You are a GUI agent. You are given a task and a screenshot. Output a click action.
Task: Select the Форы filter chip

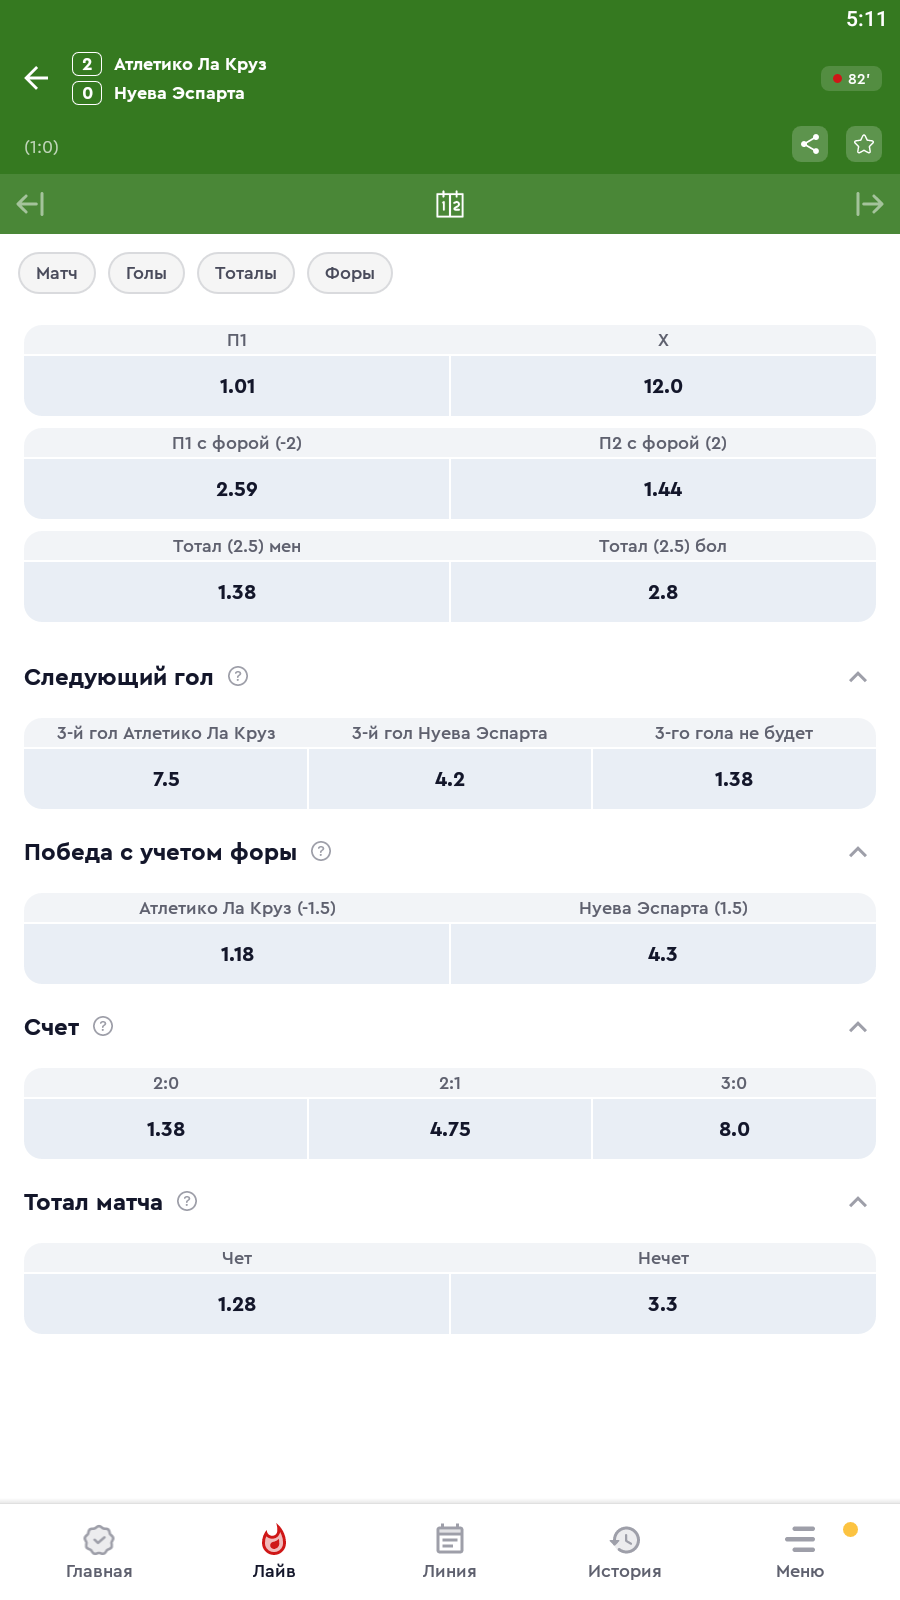[x=350, y=273]
